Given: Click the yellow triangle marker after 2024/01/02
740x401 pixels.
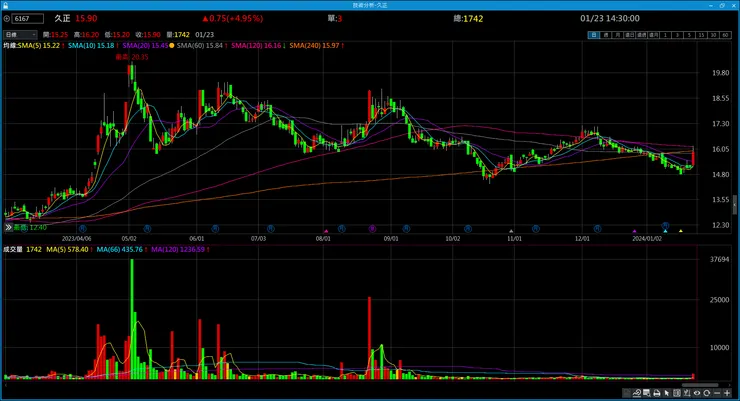Looking at the screenshot, I should [x=681, y=231].
